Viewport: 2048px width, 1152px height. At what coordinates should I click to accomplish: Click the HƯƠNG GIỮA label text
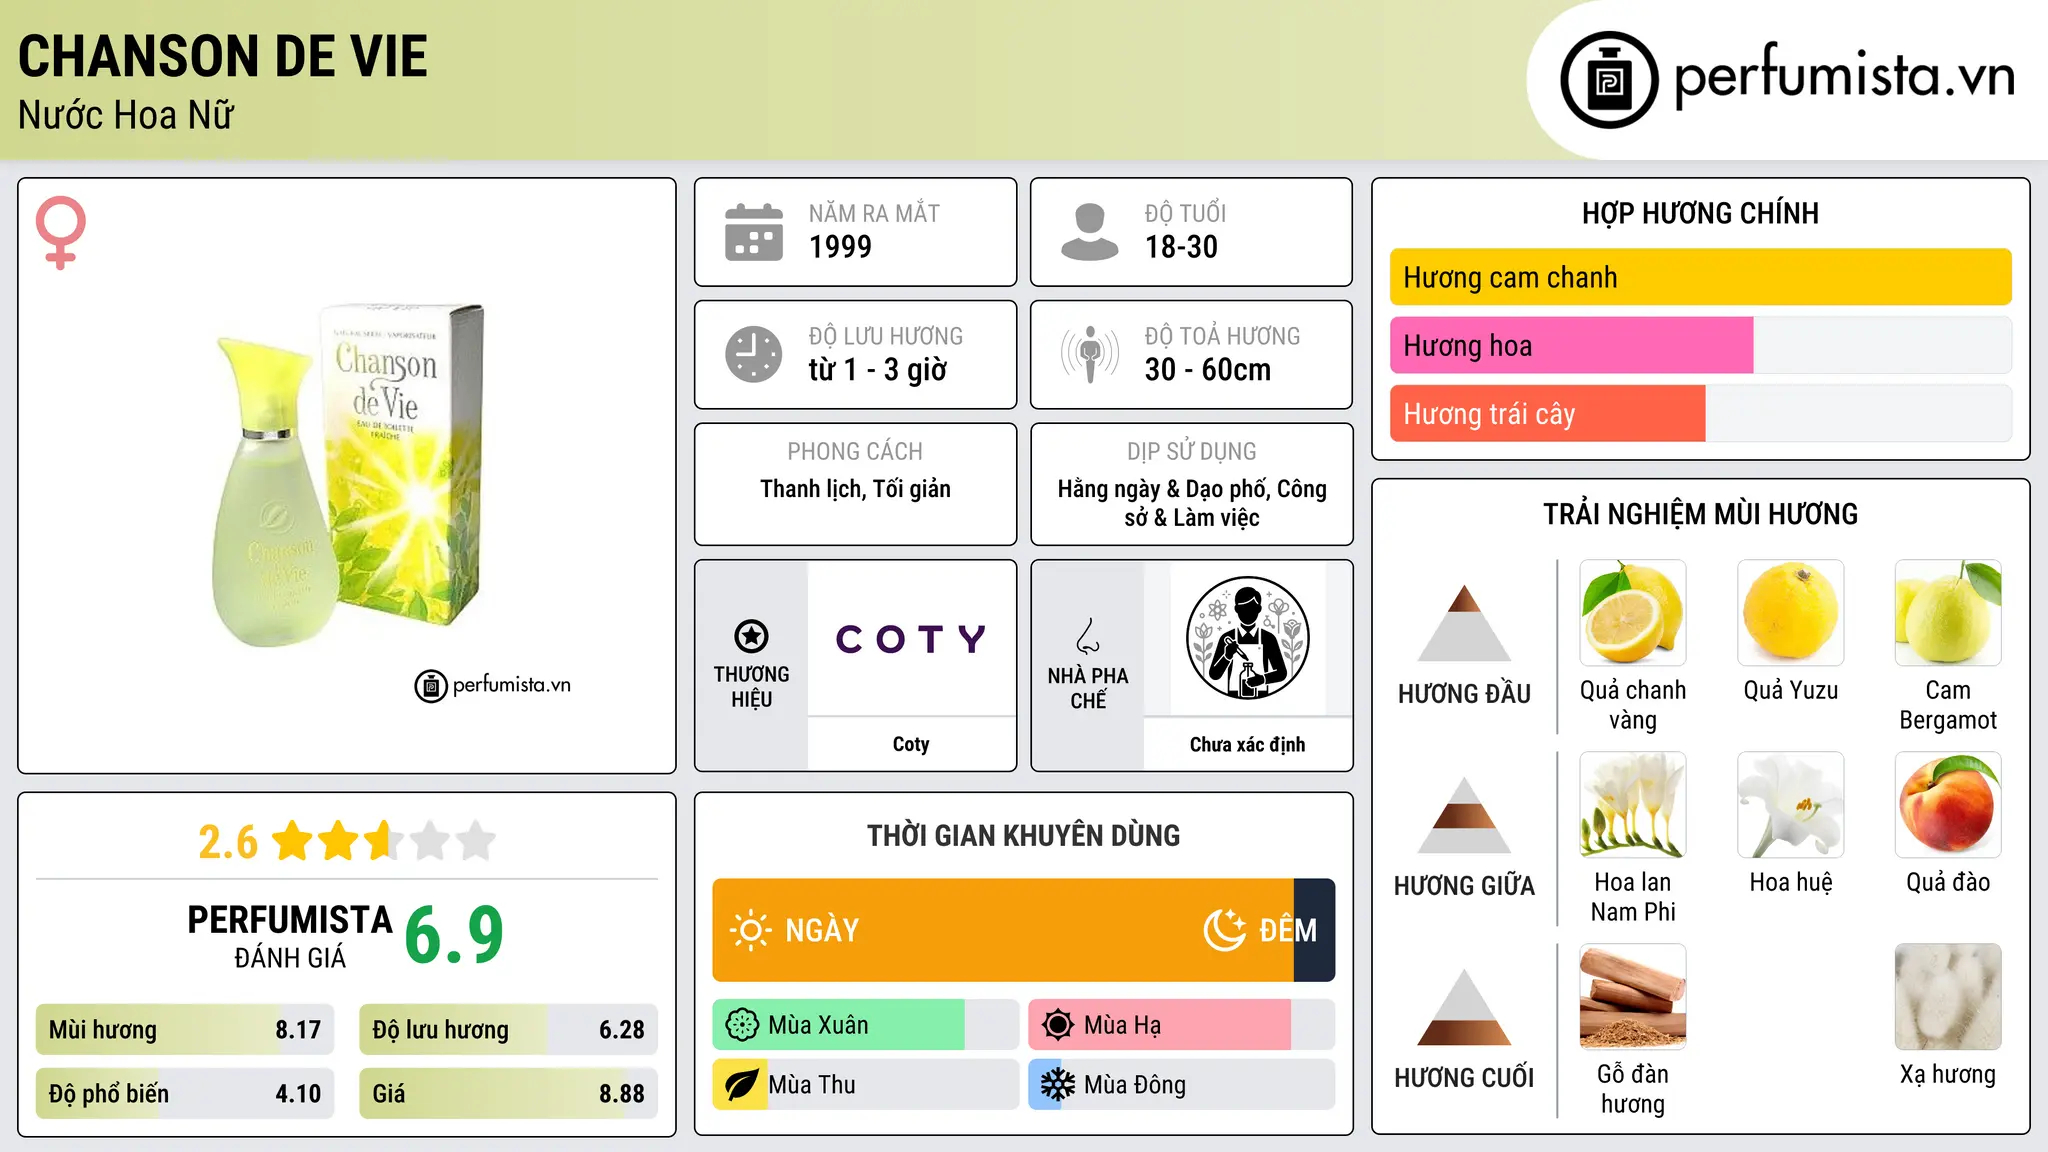[x=1464, y=886]
